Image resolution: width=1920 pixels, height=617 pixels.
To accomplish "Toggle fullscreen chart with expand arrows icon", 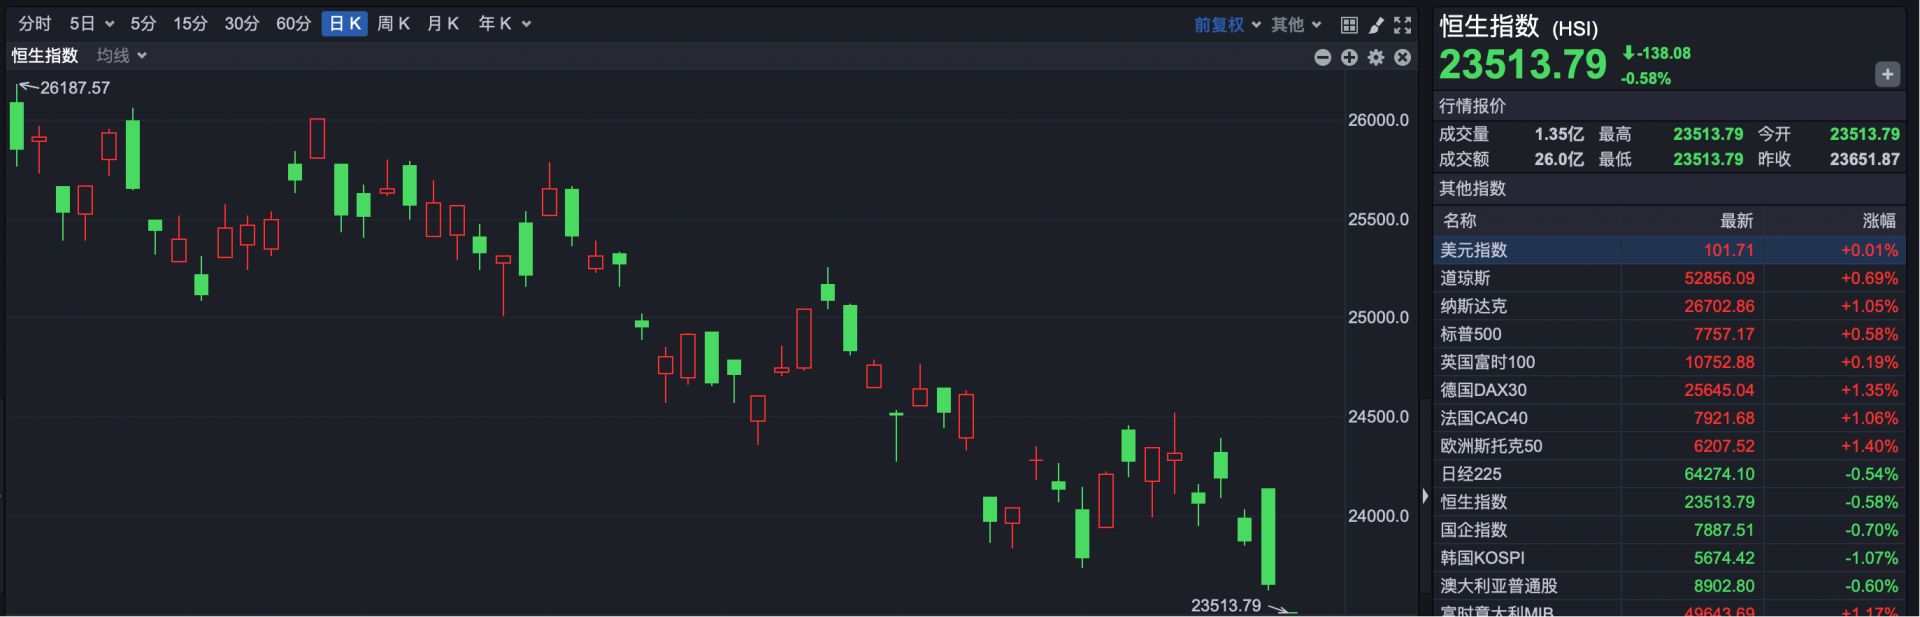I will pos(1403,25).
